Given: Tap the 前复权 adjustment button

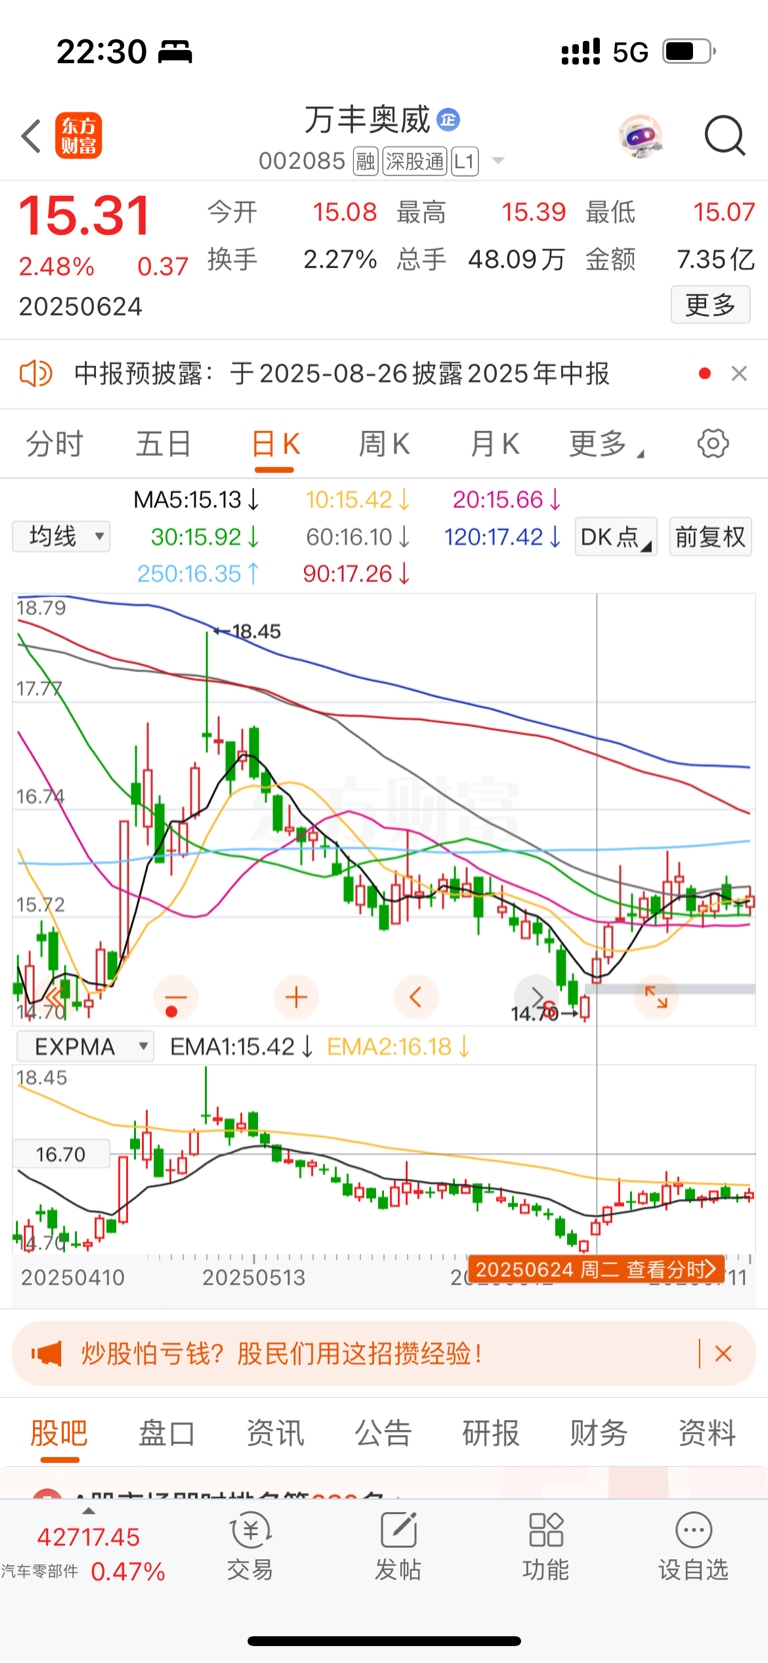Looking at the screenshot, I should [x=710, y=537].
